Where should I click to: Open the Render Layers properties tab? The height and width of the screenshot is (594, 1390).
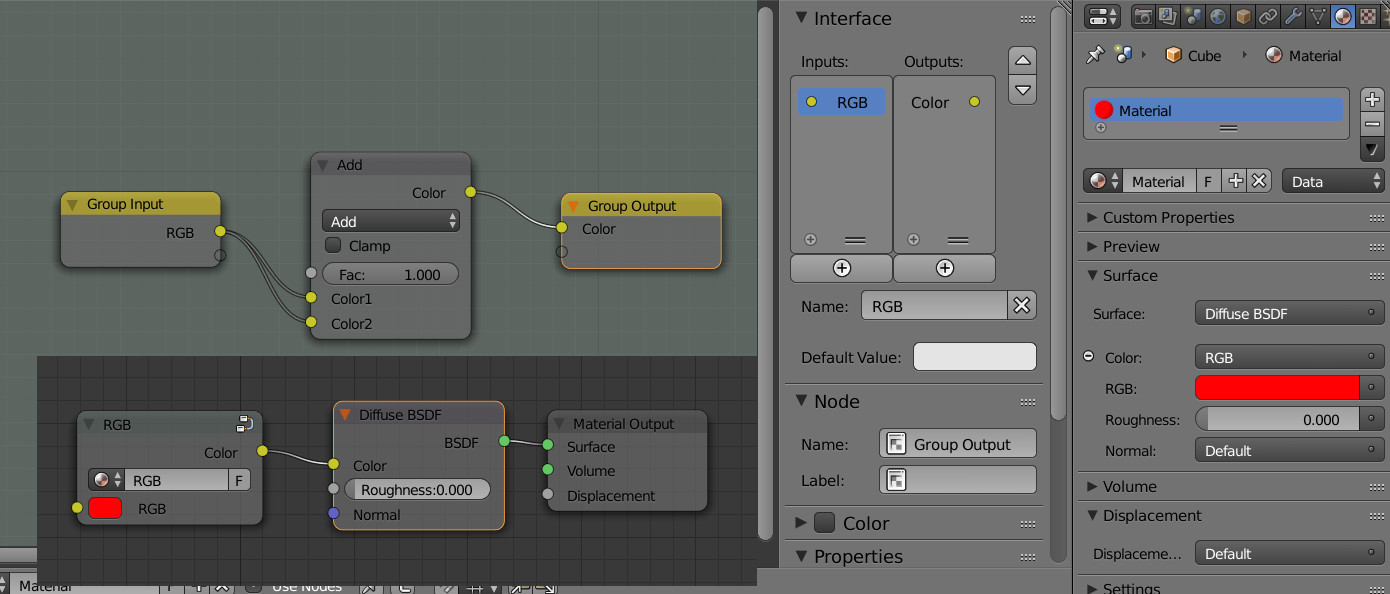click(1167, 16)
